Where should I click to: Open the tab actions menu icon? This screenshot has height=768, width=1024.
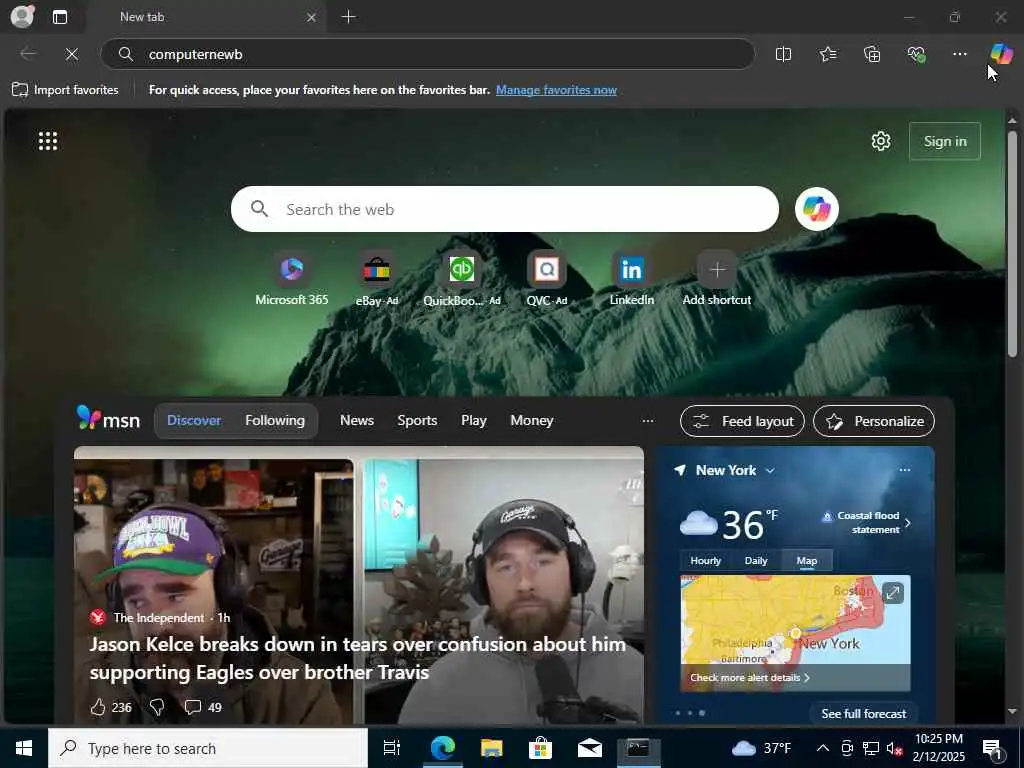coord(60,17)
